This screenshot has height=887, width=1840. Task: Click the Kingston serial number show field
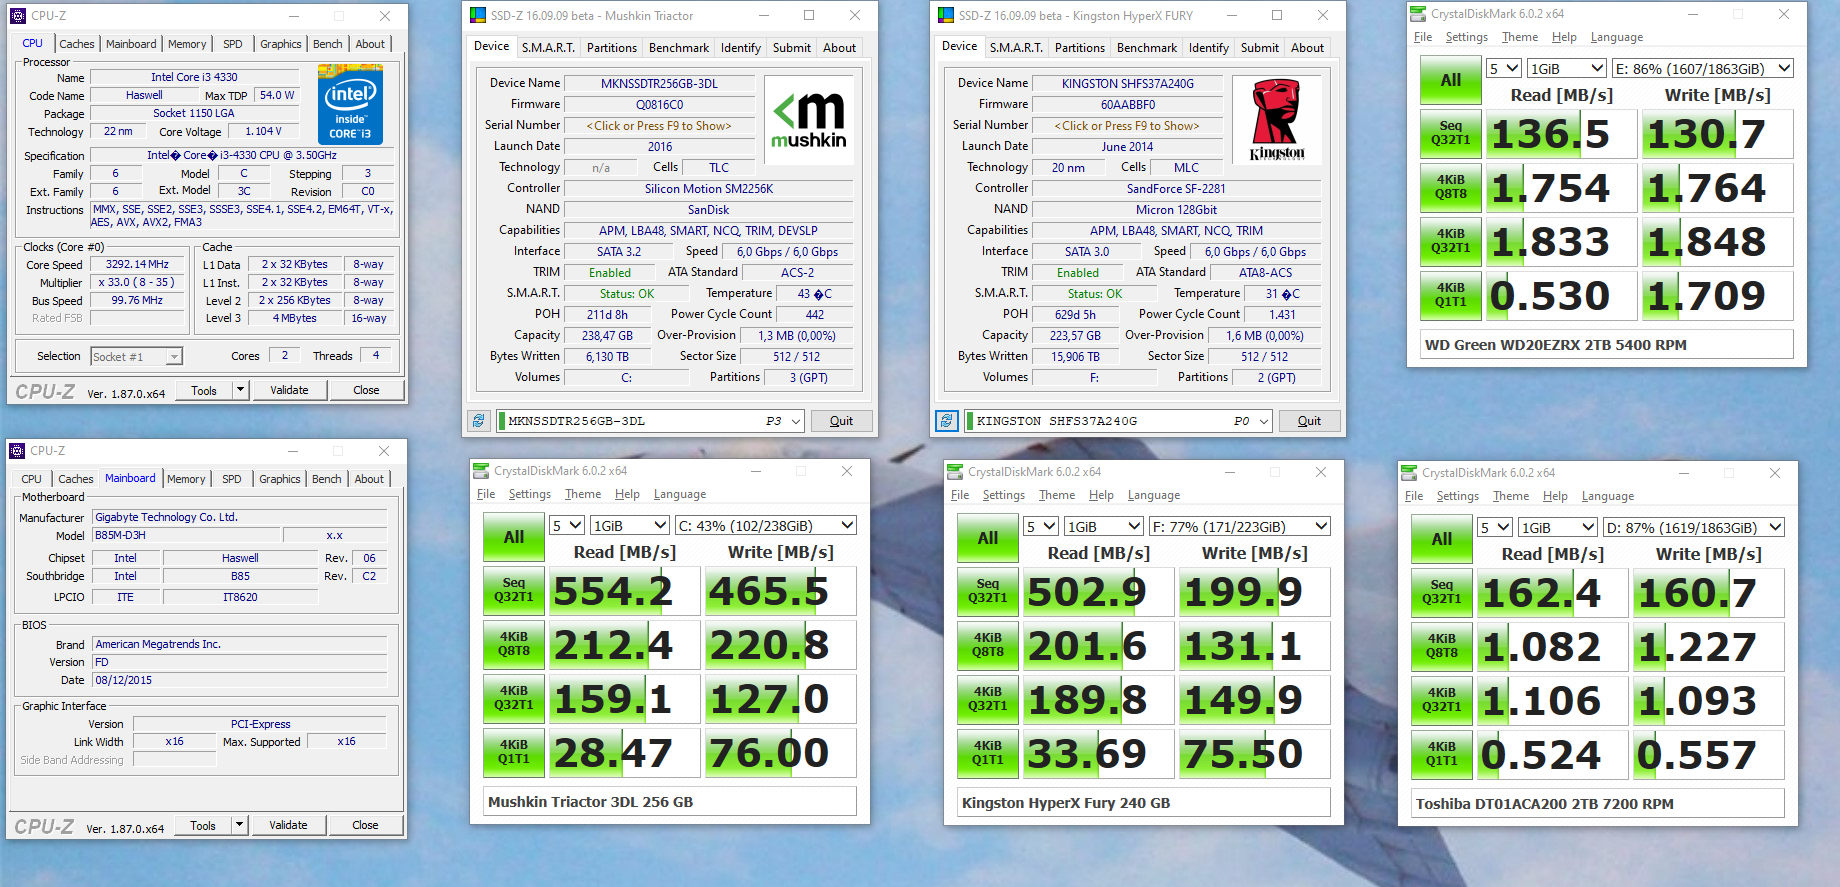coord(1128,126)
